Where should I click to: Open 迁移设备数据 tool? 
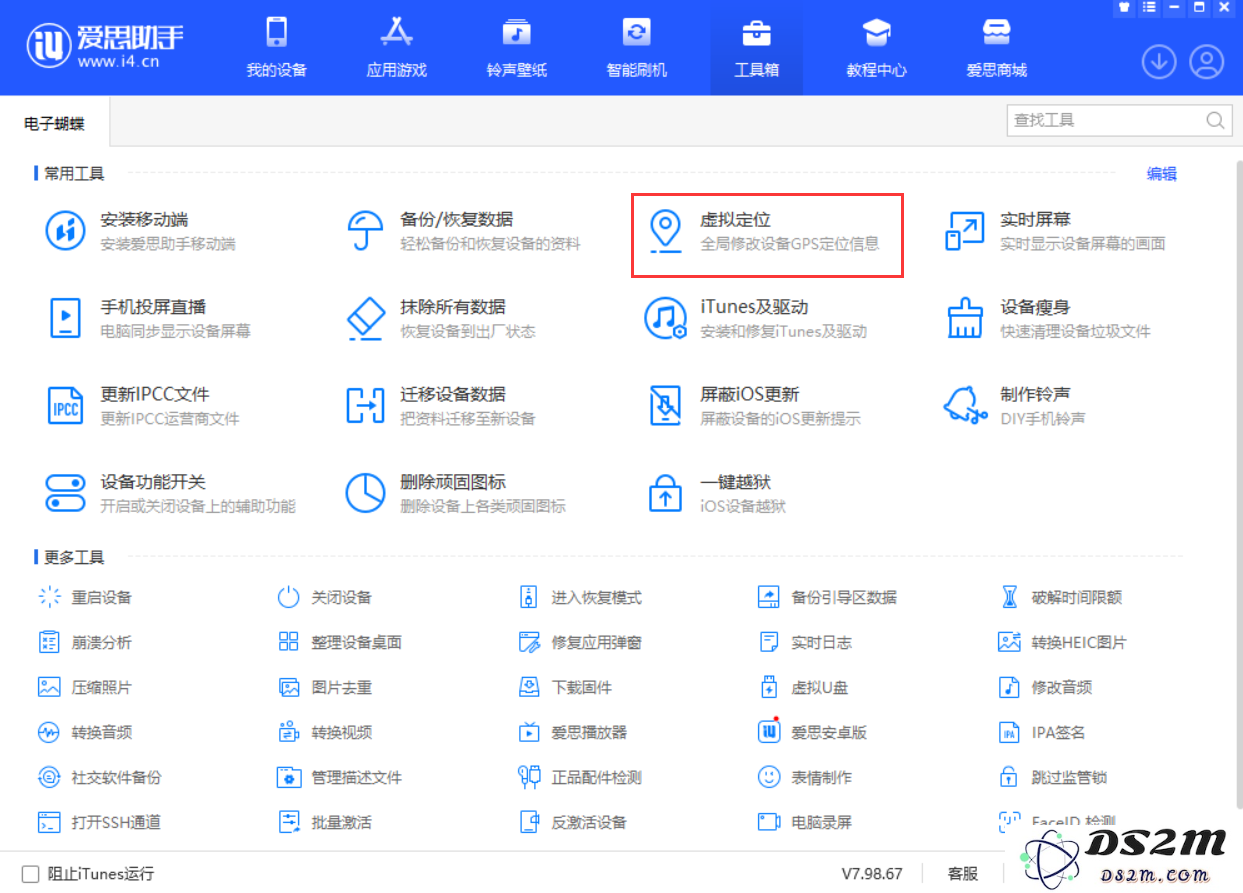click(440, 405)
